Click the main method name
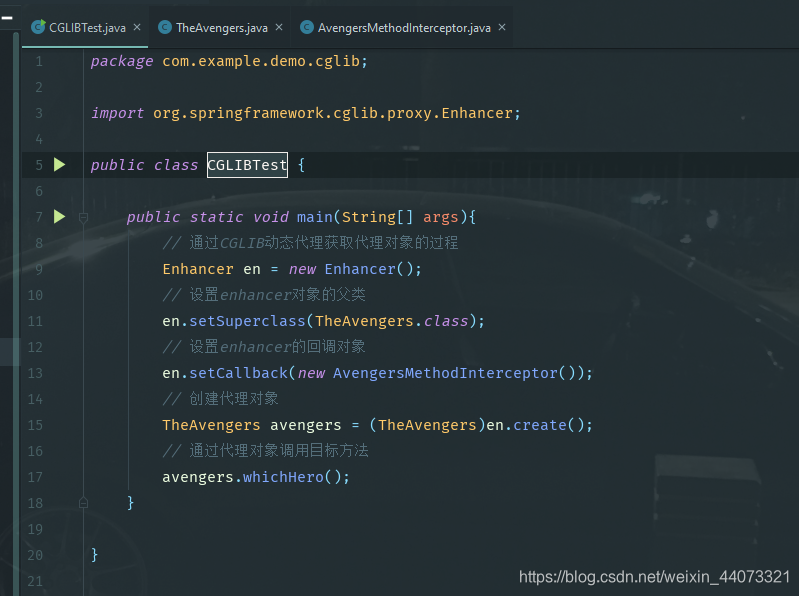 314,217
